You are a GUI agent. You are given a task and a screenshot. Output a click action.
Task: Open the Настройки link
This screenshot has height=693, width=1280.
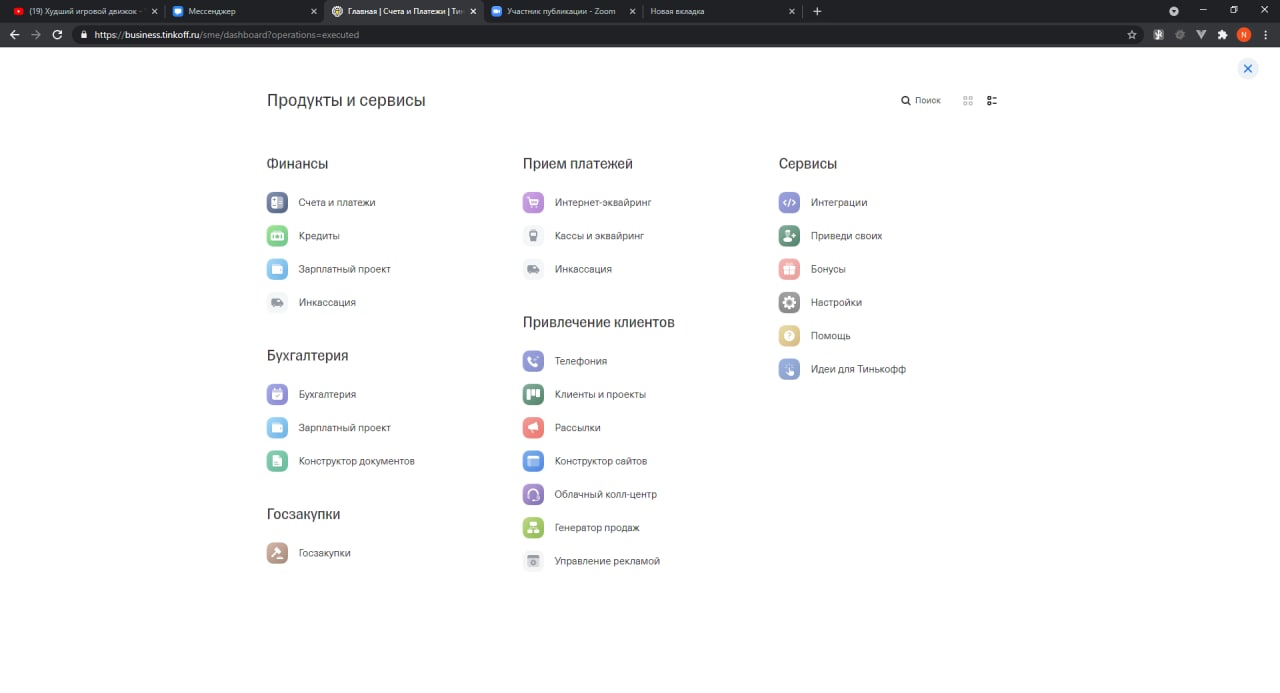[x=836, y=302]
